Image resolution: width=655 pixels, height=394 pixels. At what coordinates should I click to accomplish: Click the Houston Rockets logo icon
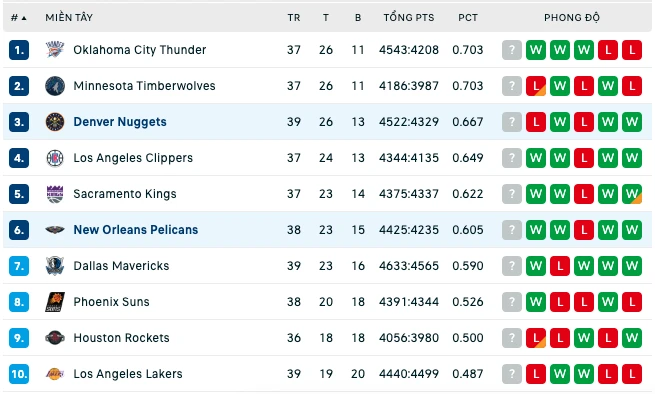click(55, 338)
